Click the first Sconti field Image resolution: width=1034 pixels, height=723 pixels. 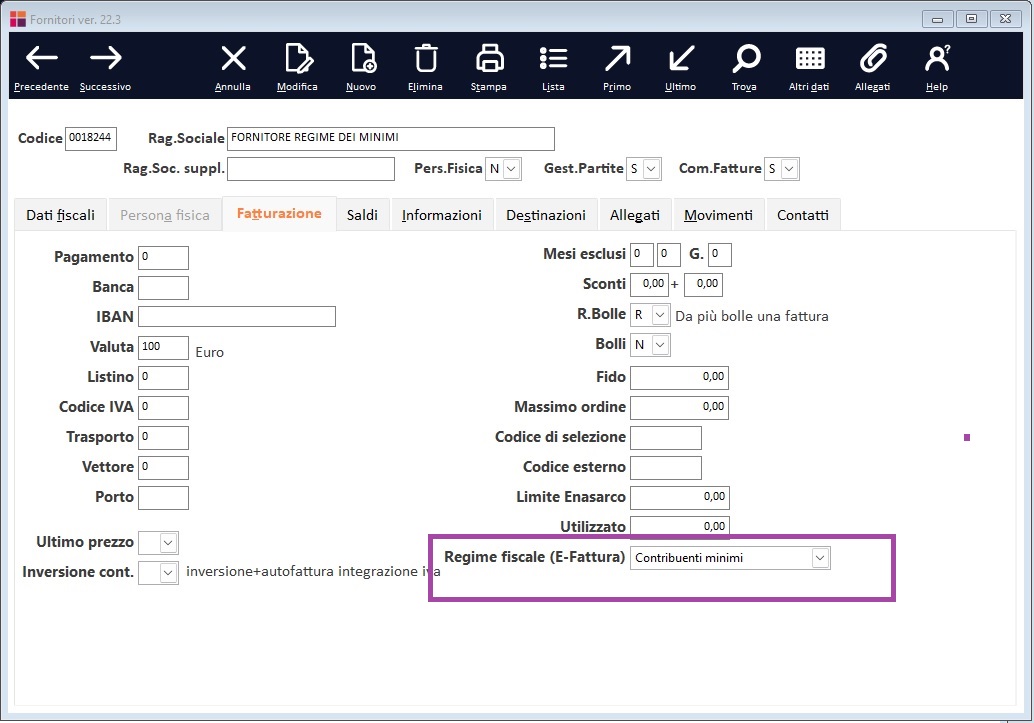[650, 284]
